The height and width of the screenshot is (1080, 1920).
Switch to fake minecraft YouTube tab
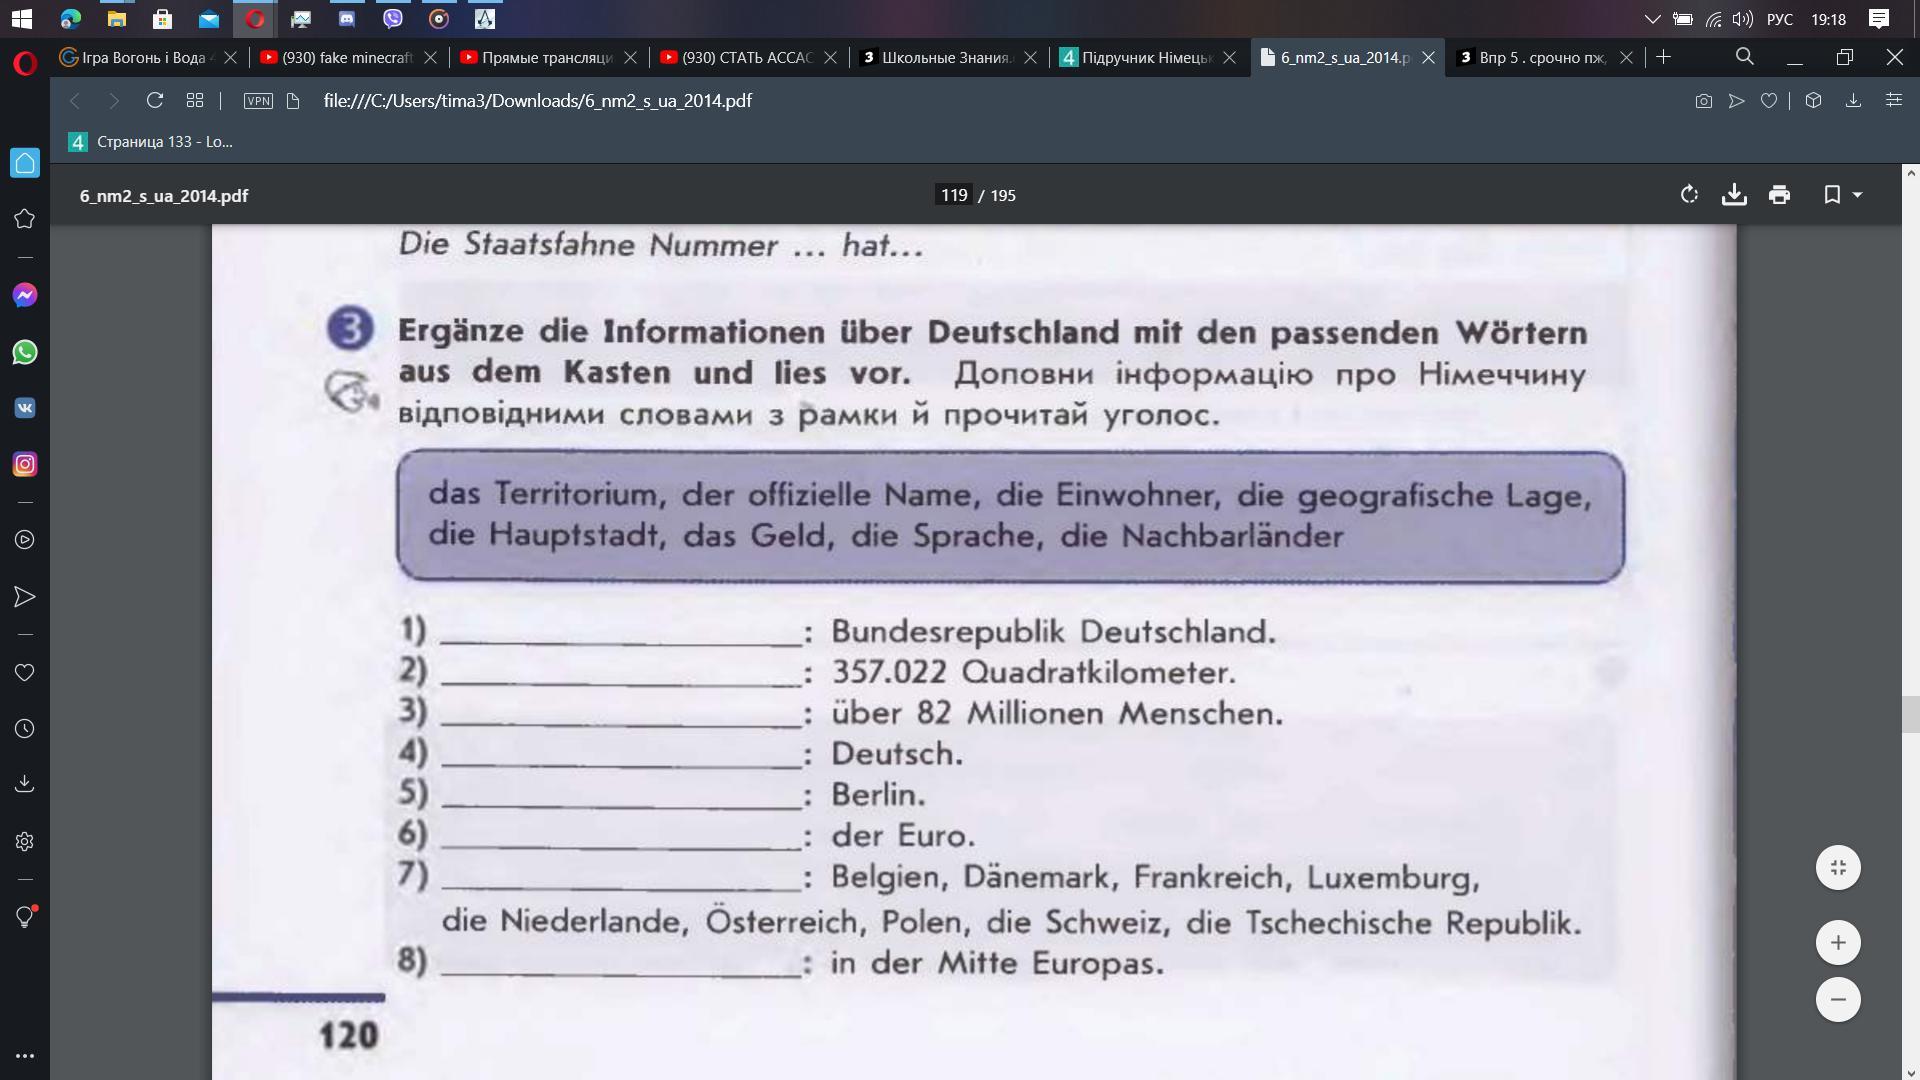(x=346, y=58)
